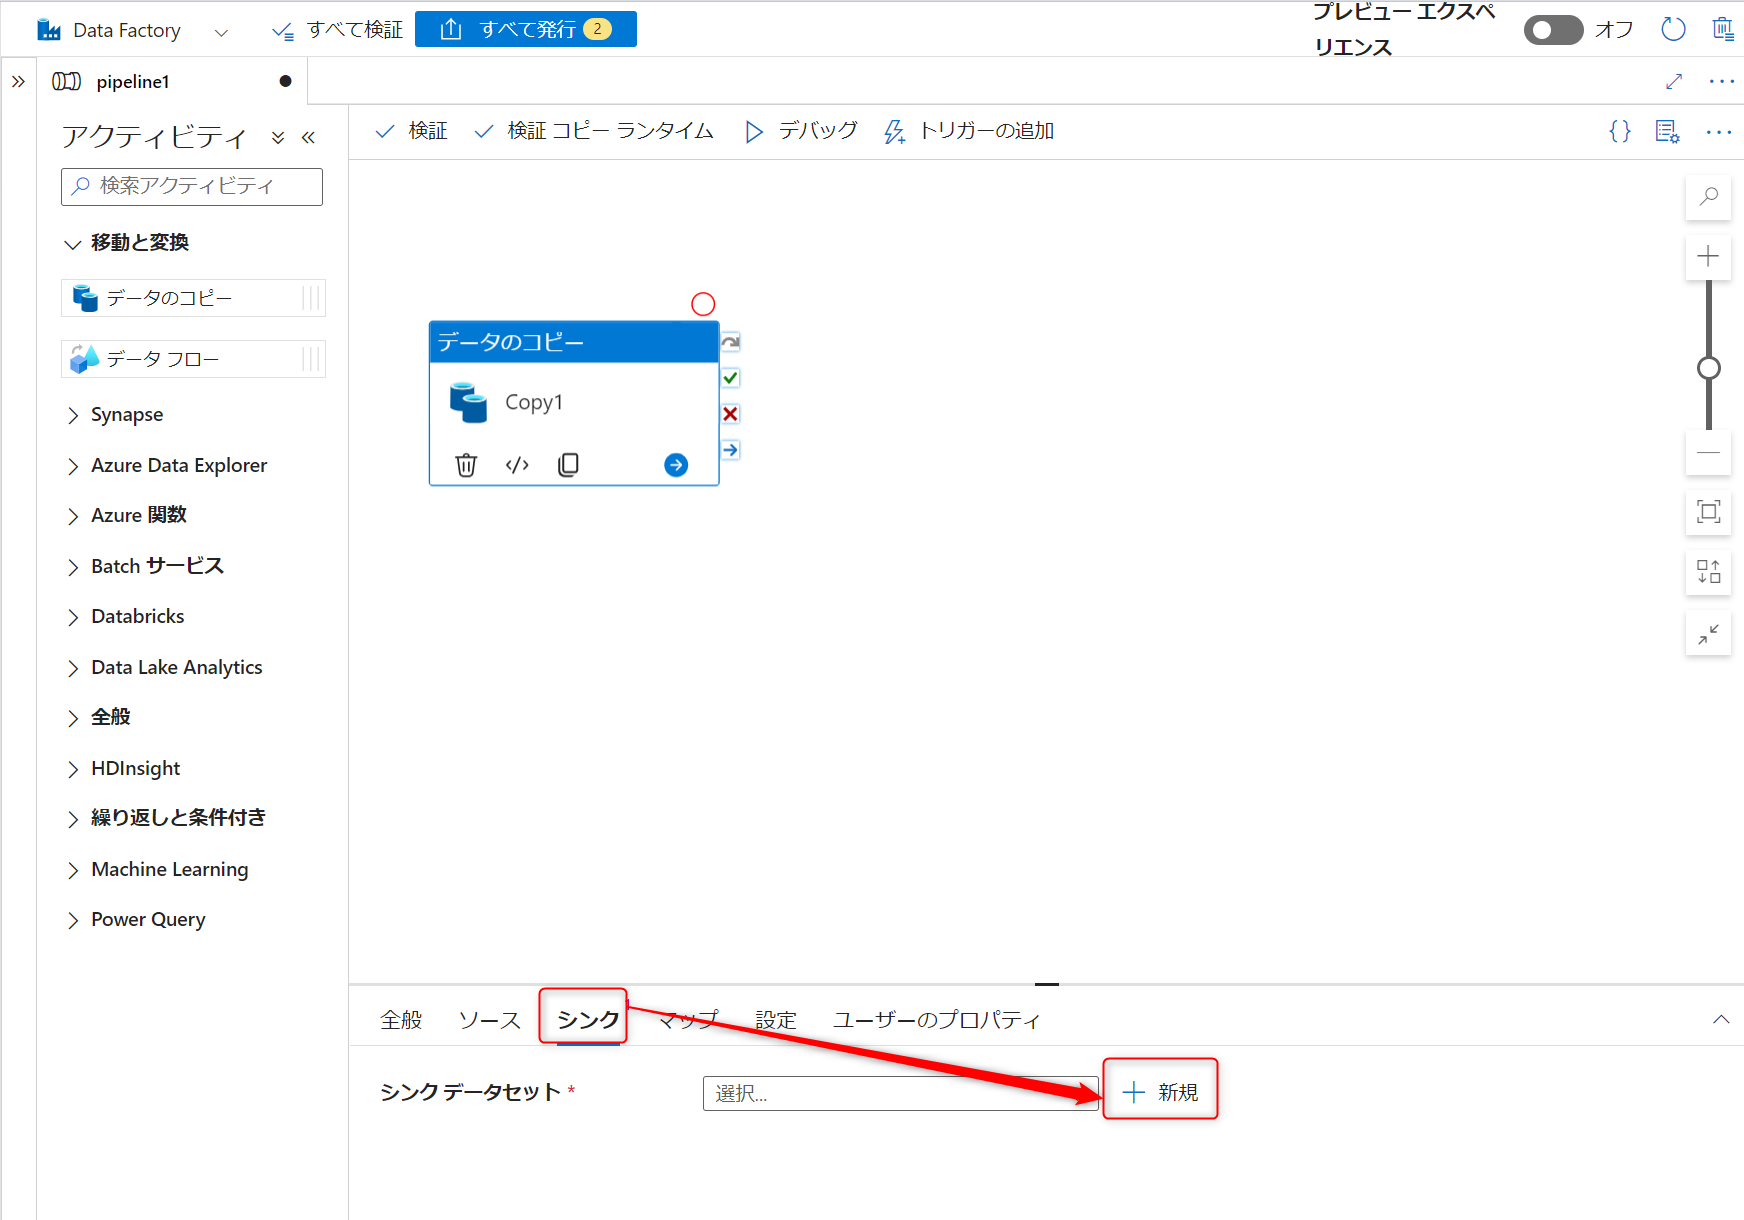Clone the Copy1 activity with copy icon
The width and height of the screenshot is (1744, 1220).
point(568,465)
